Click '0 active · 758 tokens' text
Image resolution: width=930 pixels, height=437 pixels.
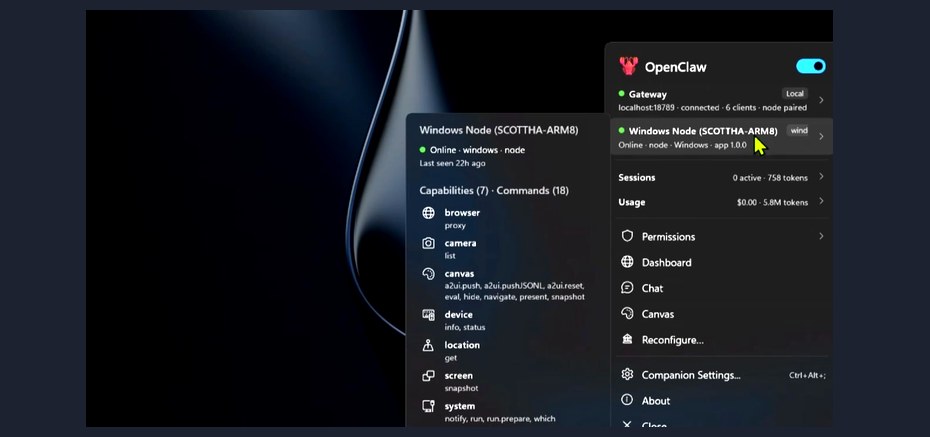[770, 178]
